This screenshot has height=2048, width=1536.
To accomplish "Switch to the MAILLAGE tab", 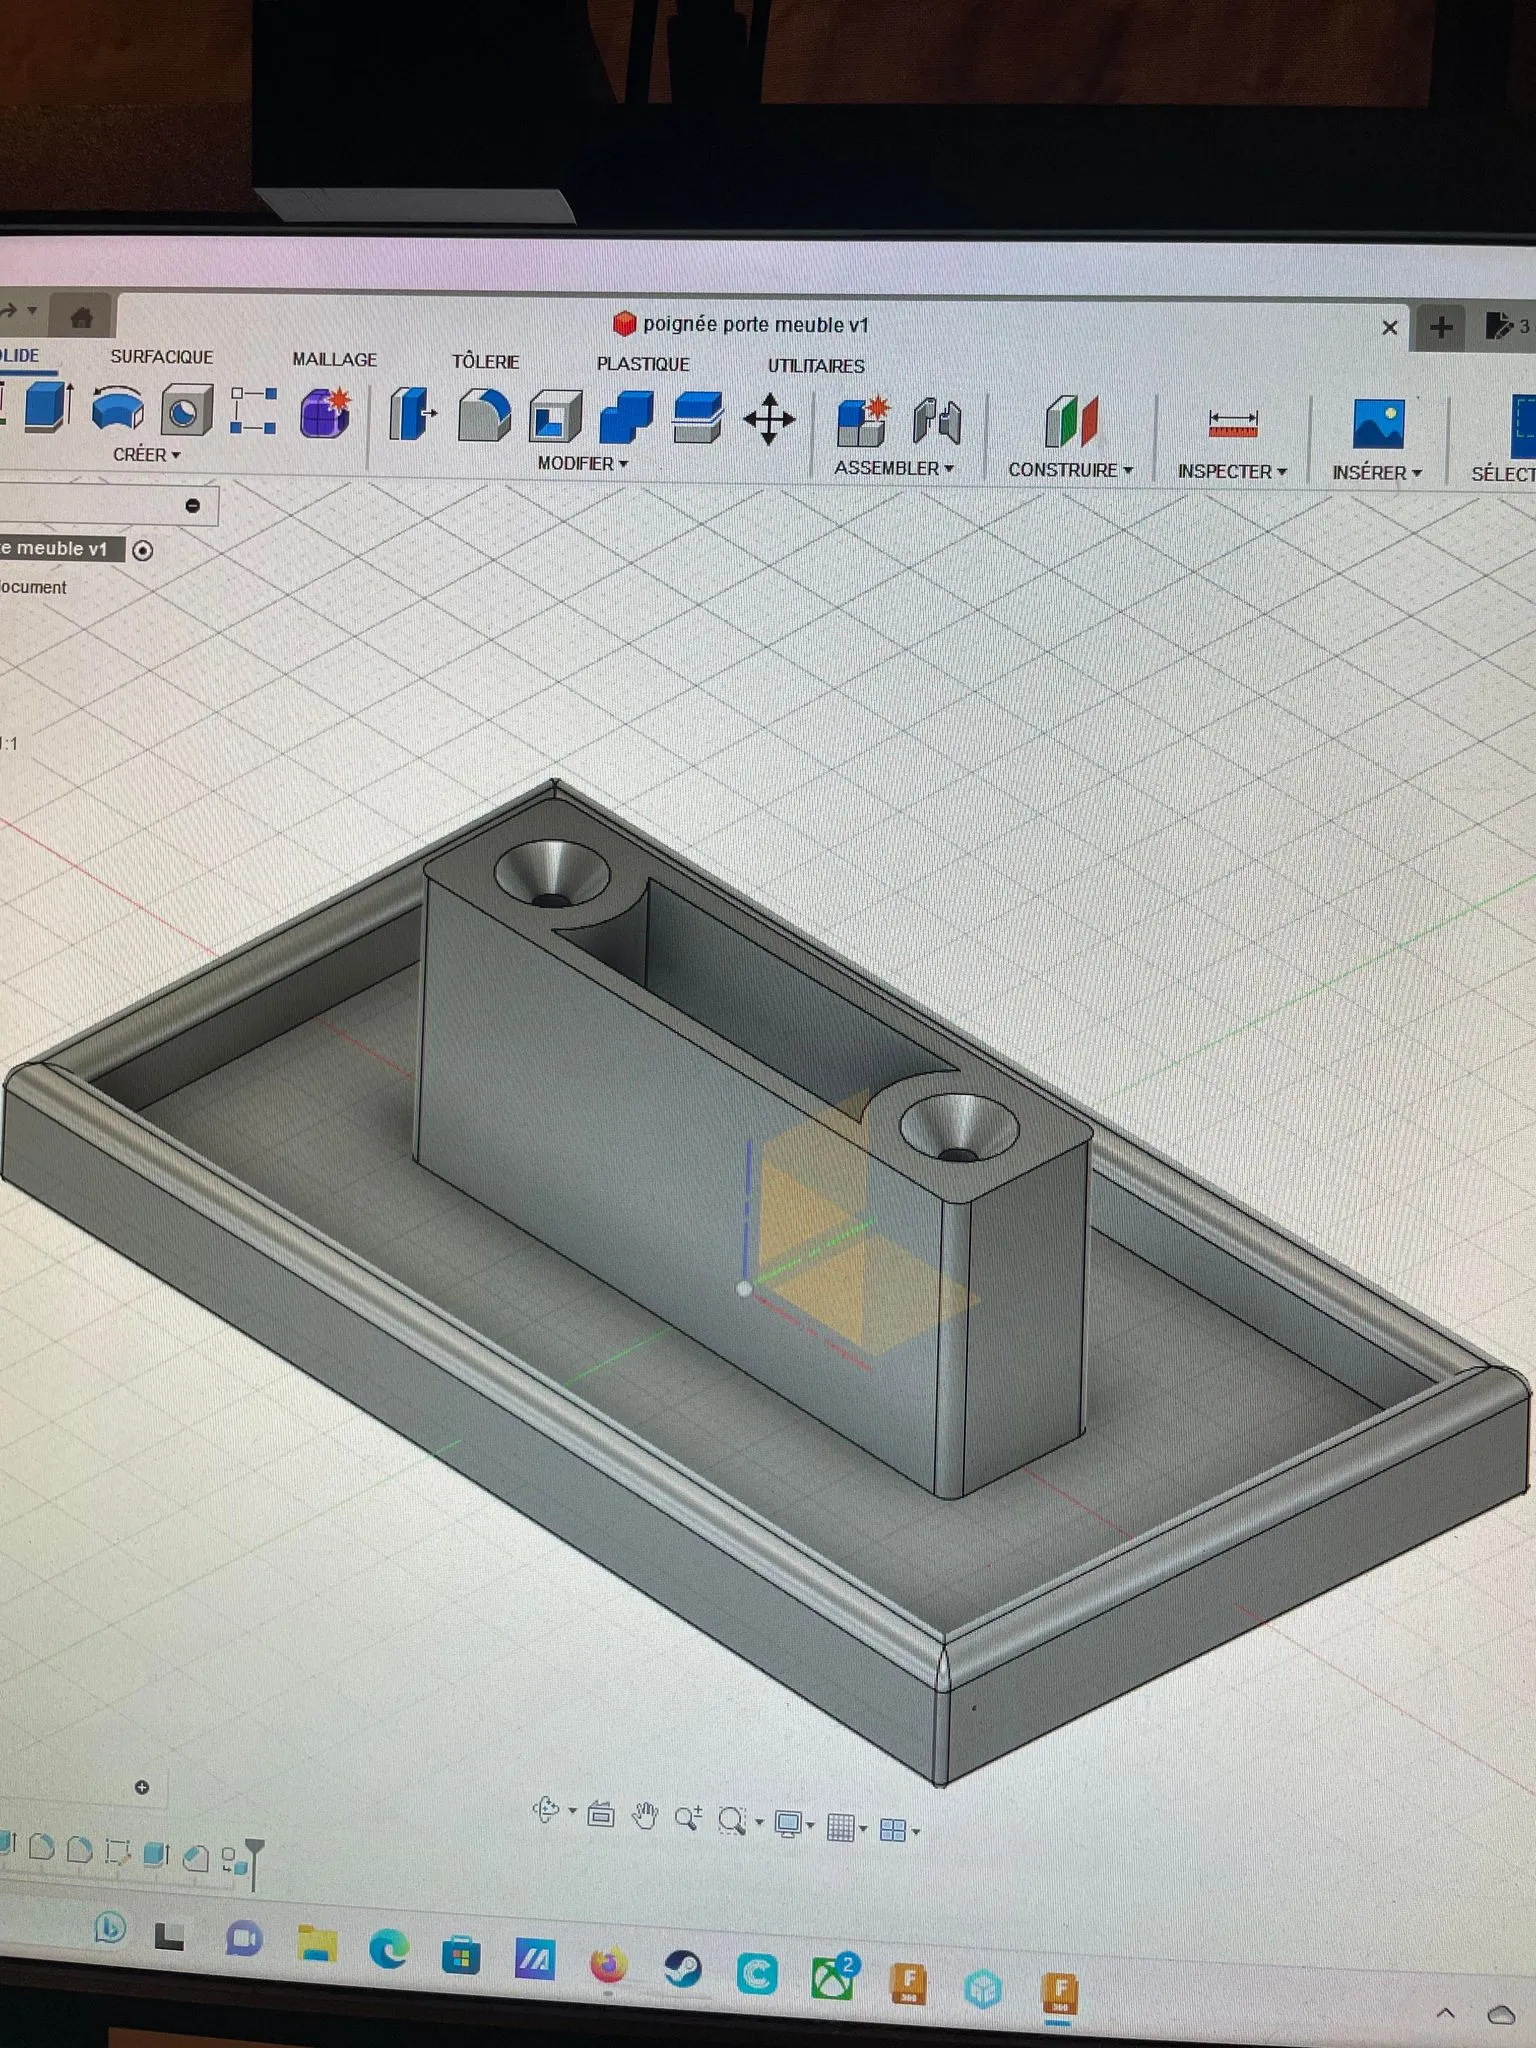I will [x=334, y=360].
